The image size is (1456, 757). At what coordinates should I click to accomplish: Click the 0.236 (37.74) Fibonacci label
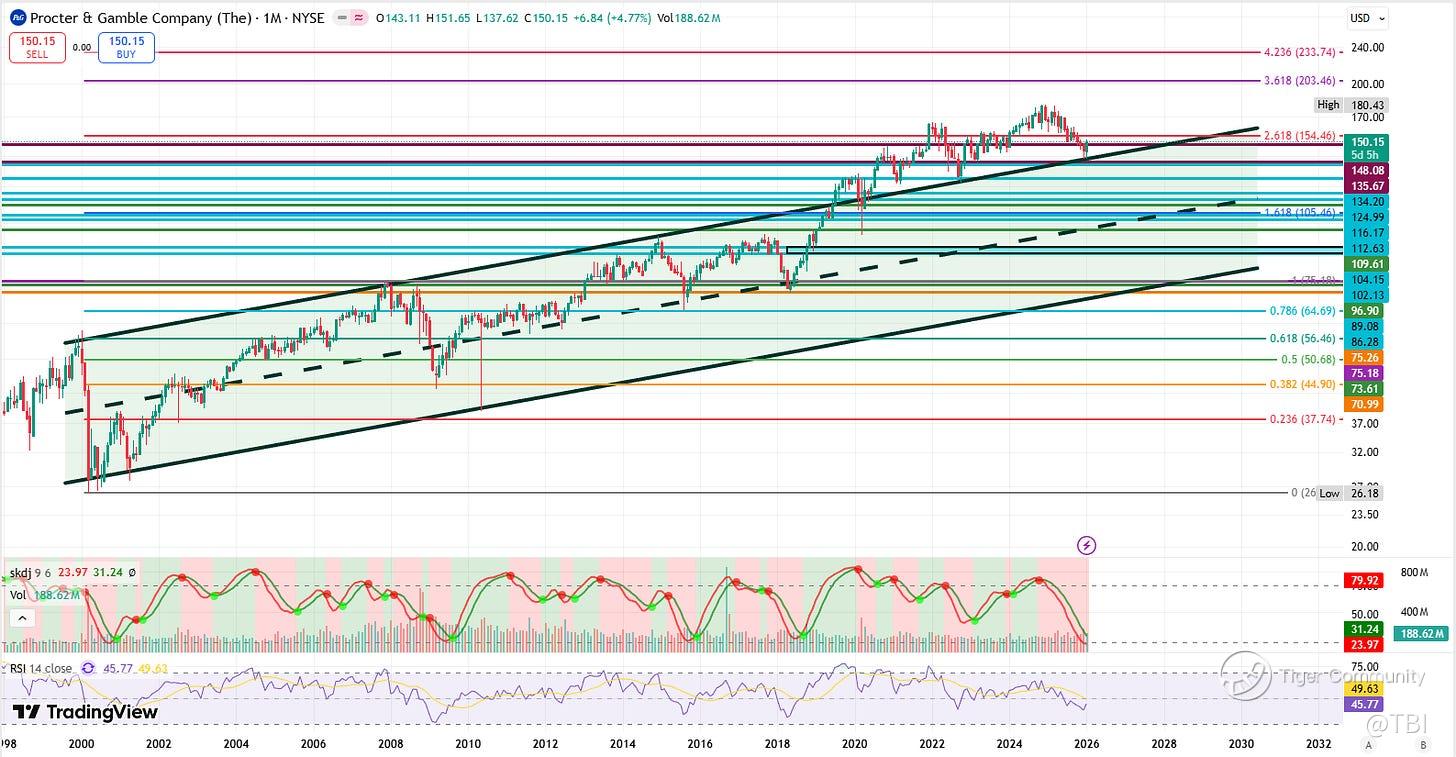1304,420
